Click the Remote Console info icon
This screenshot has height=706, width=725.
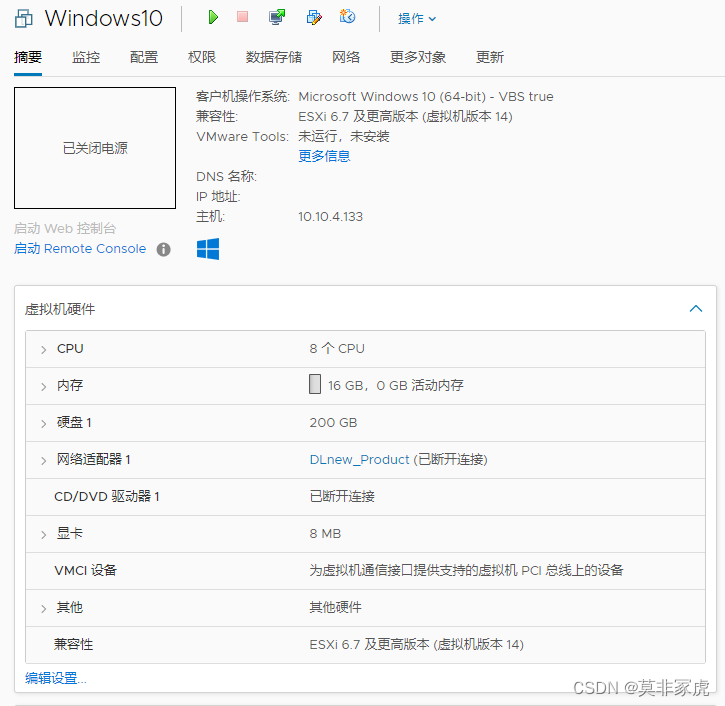click(163, 250)
